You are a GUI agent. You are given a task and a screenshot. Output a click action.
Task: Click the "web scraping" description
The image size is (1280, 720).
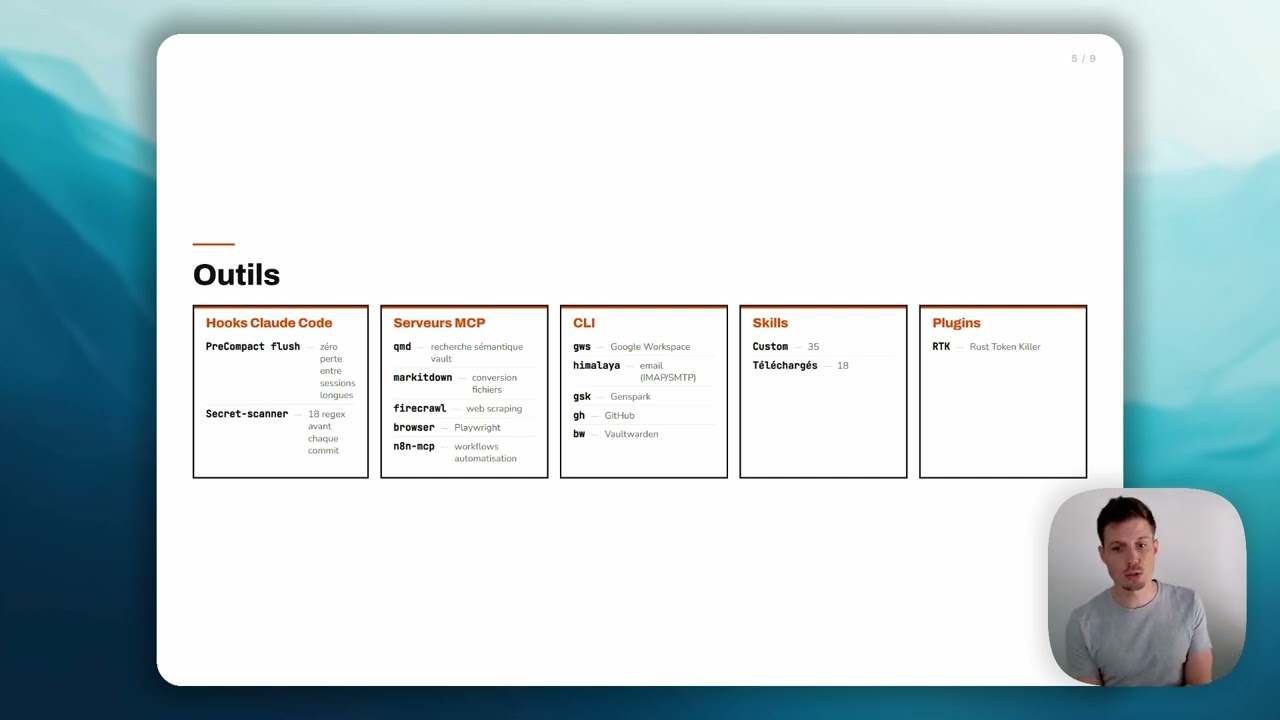[494, 409]
